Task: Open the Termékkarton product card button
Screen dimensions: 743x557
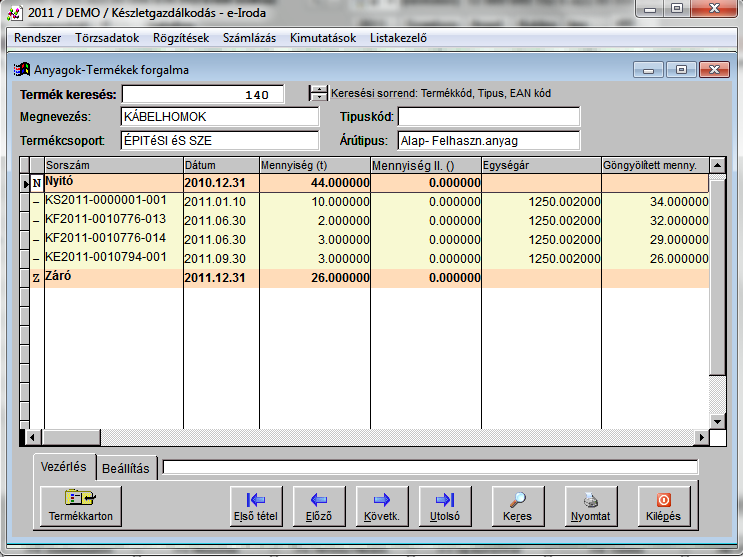Action: [80, 505]
